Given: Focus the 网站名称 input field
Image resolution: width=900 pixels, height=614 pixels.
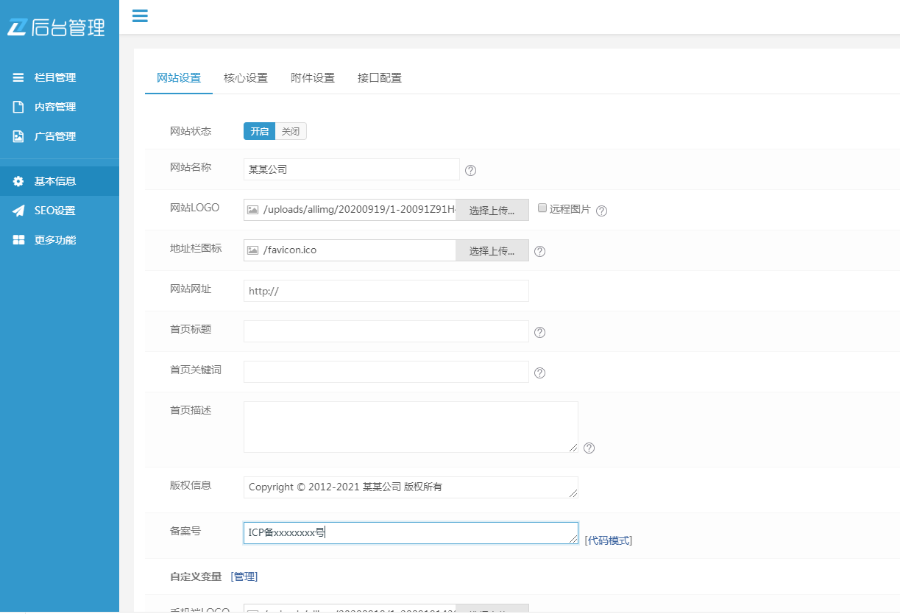Looking at the screenshot, I should [x=351, y=169].
